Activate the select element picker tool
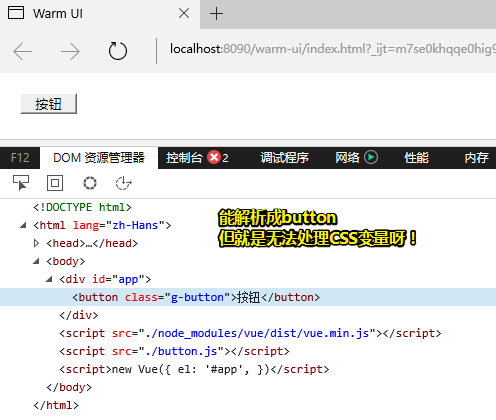This screenshot has height=420, width=496. pyautogui.click(x=21, y=183)
